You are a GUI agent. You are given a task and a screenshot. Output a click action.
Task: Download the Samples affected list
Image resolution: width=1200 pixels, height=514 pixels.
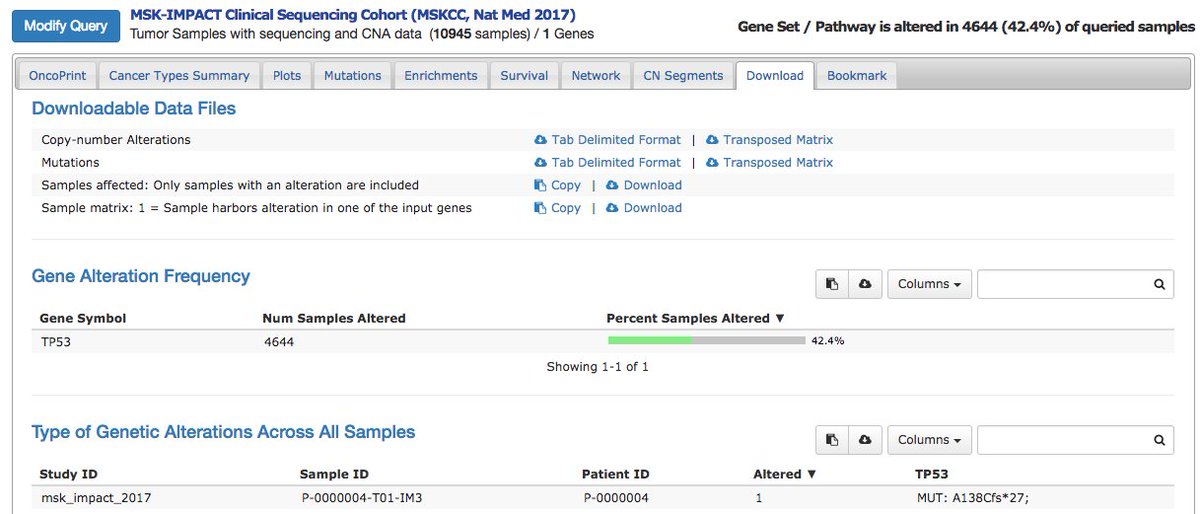pos(644,185)
